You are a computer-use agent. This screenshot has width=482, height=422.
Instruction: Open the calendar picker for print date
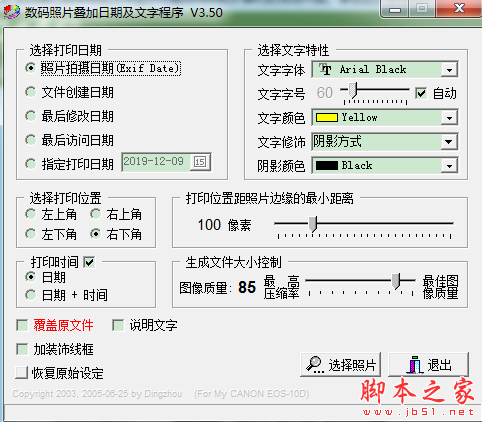tap(200, 162)
